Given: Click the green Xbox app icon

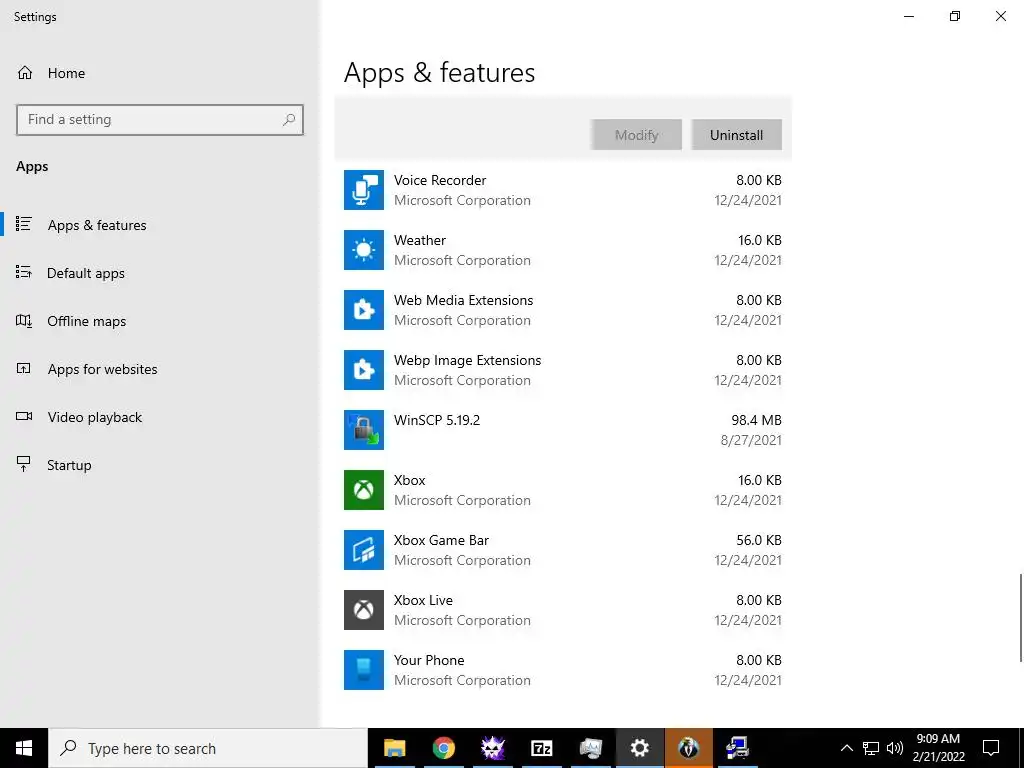Looking at the screenshot, I should 364,490.
